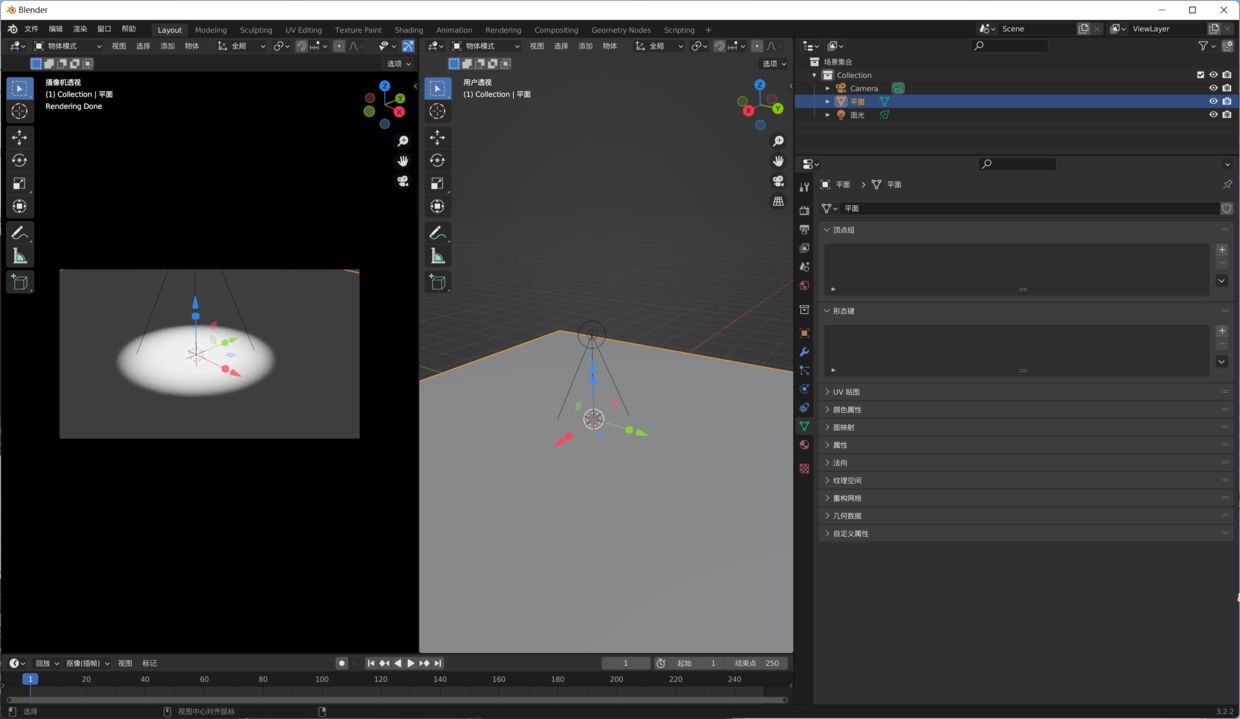
Task: Open the 渲染 menu in the top bar
Action: click(x=79, y=29)
